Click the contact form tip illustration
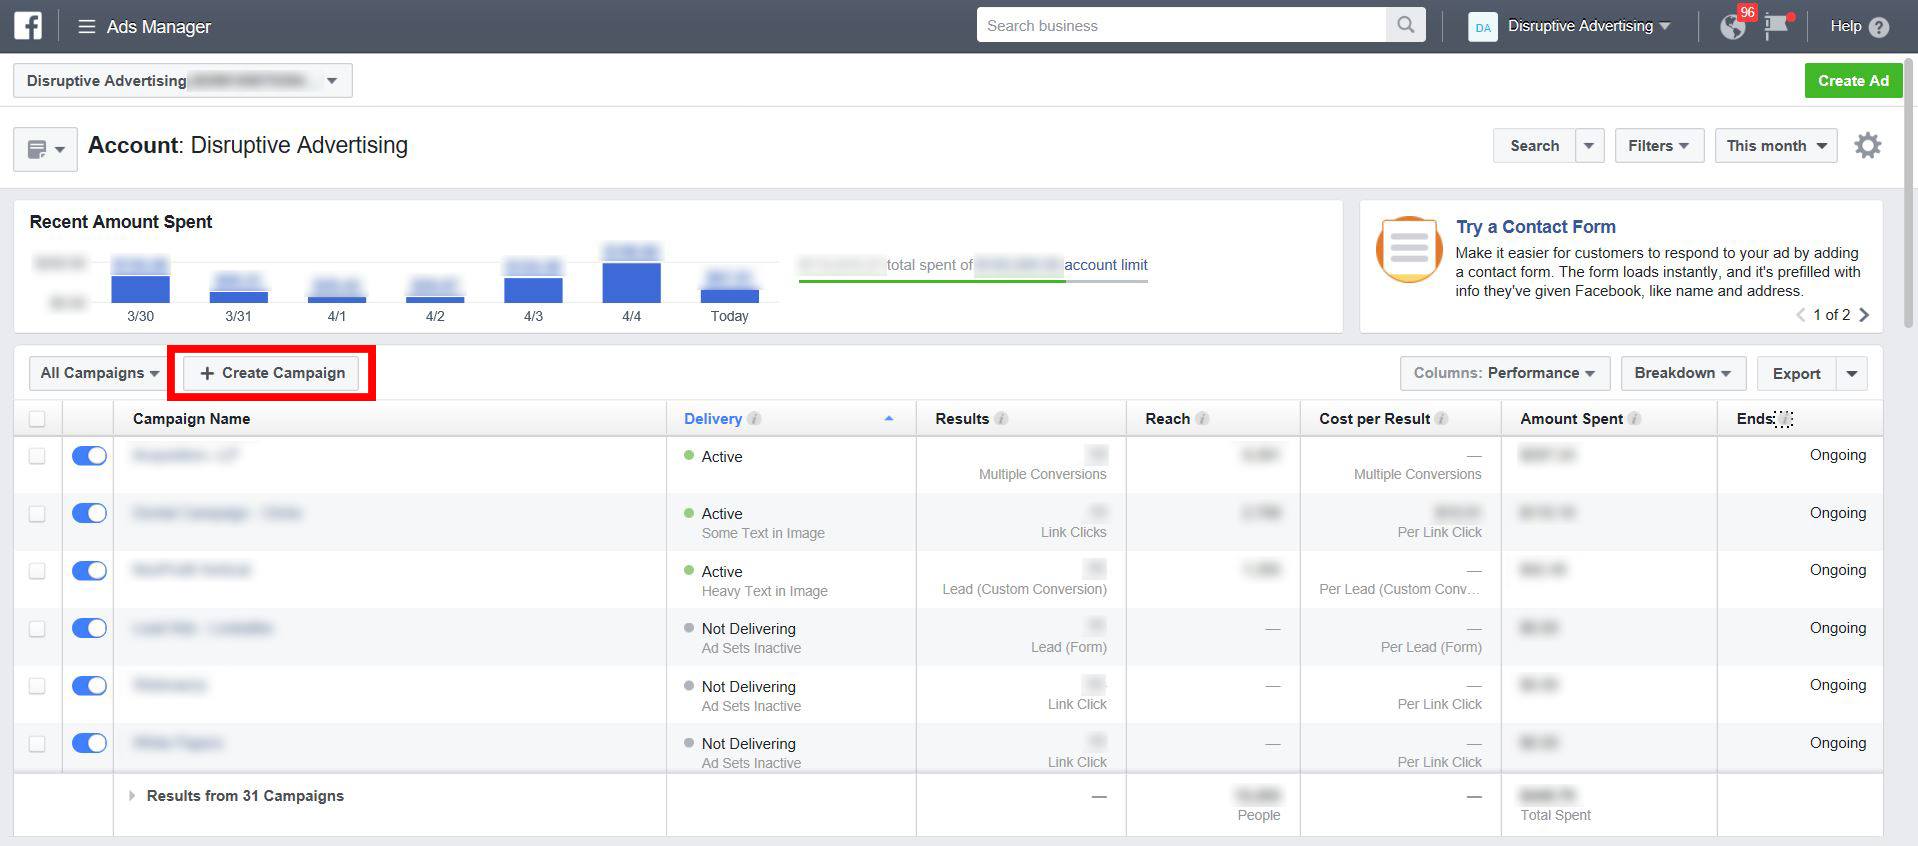The height and width of the screenshot is (846, 1918). coord(1409,249)
